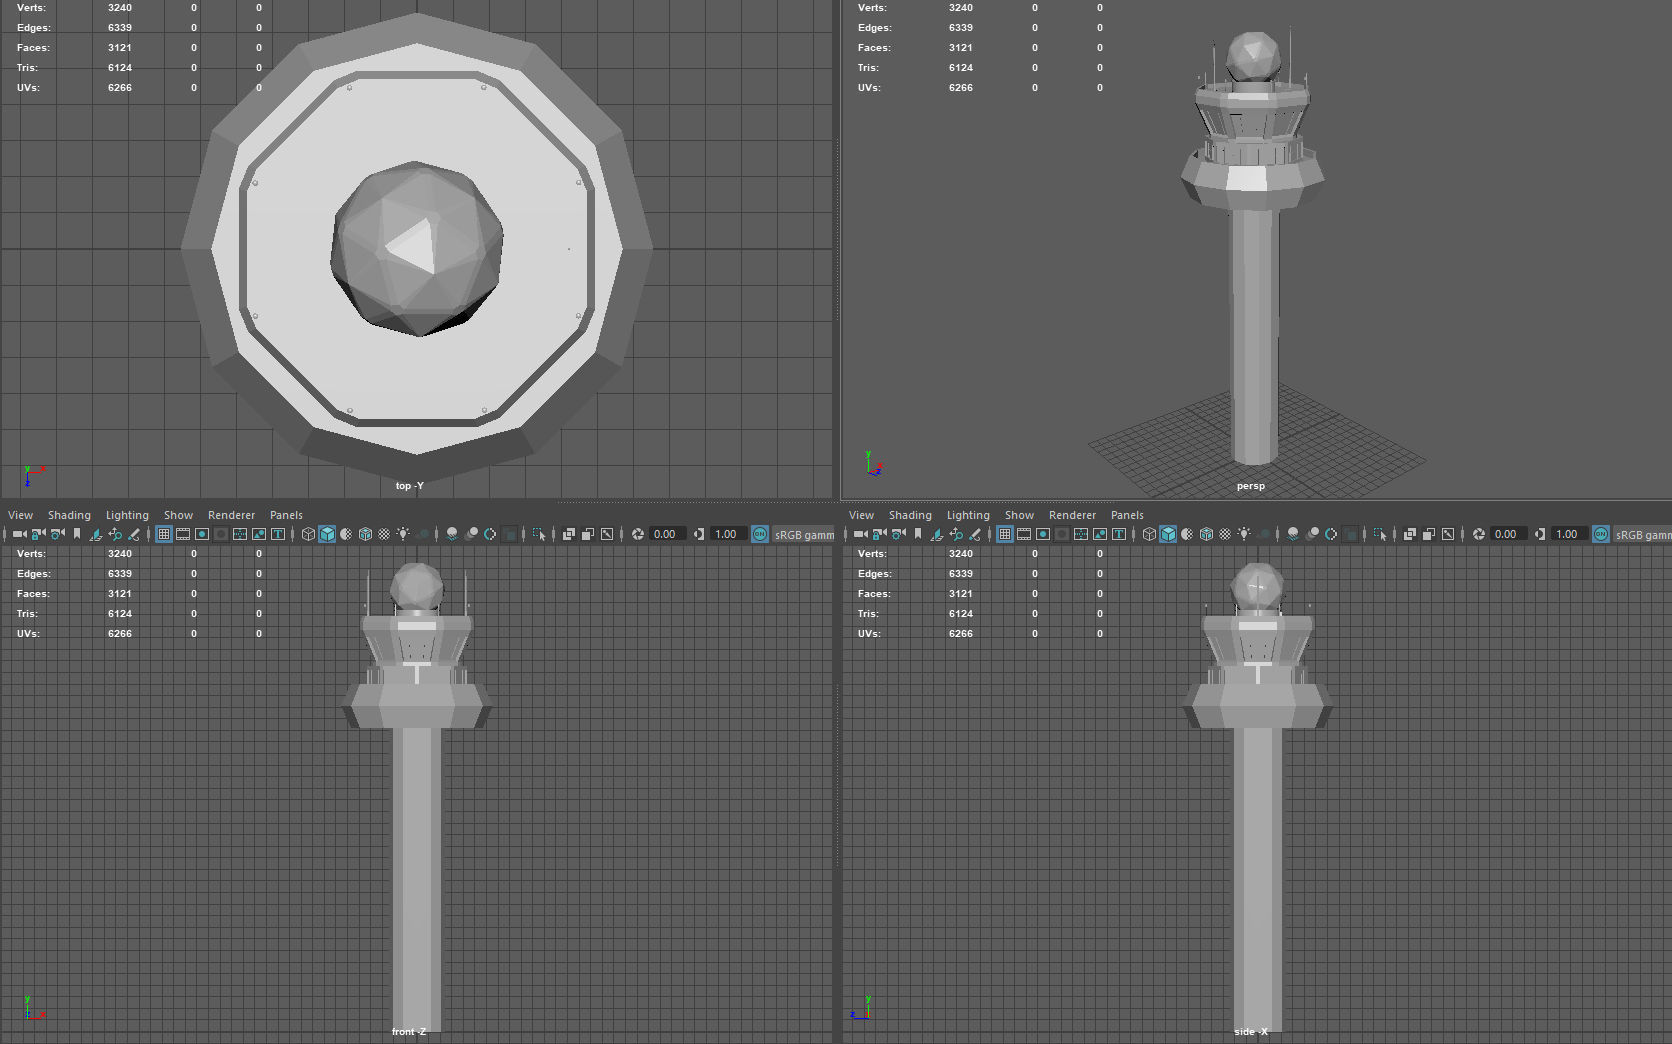The height and width of the screenshot is (1044, 1672).
Task: Open Shading menu of front view panel
Action: coord(69,515)
